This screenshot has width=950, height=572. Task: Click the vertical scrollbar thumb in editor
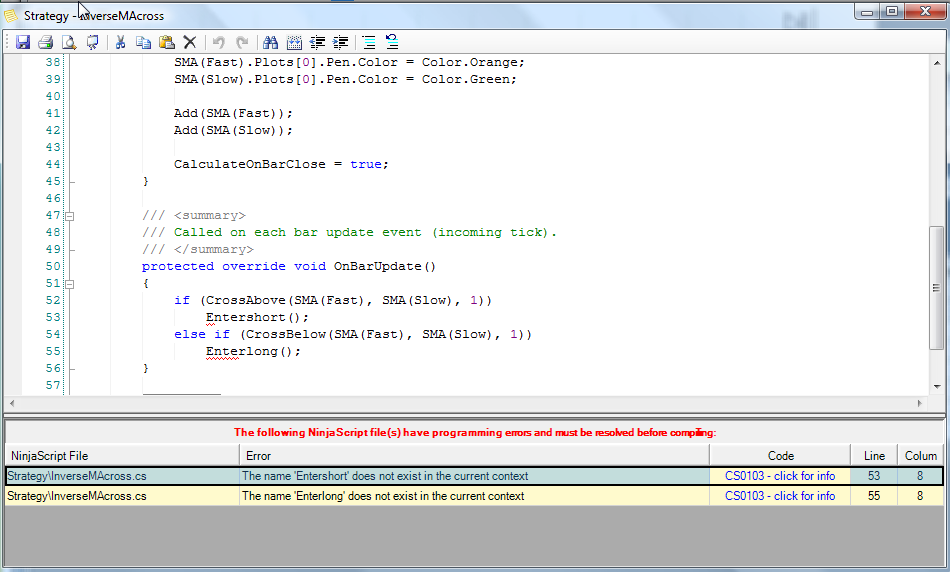point(937,288)
